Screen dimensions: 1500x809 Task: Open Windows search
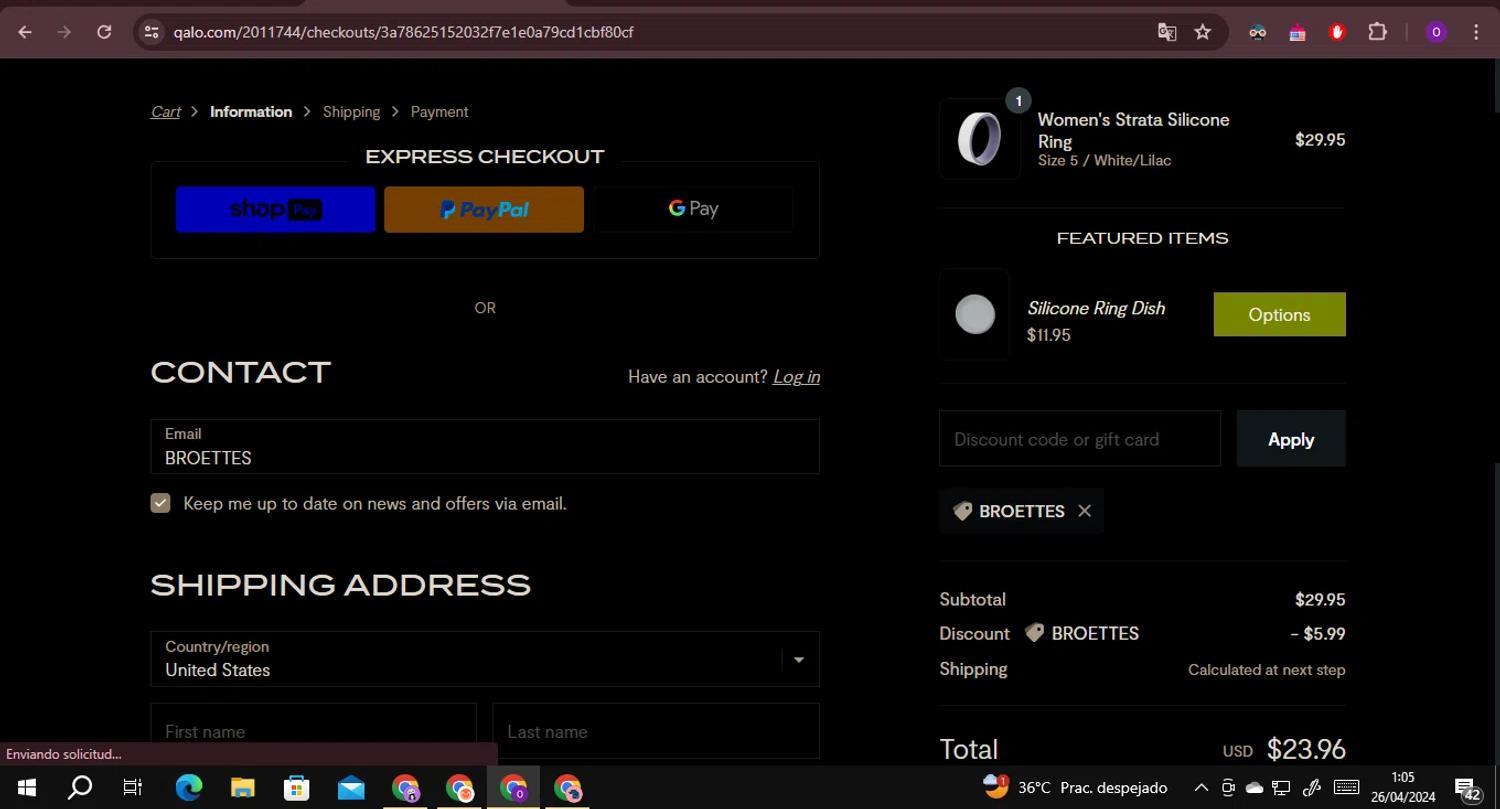(79, 788)
